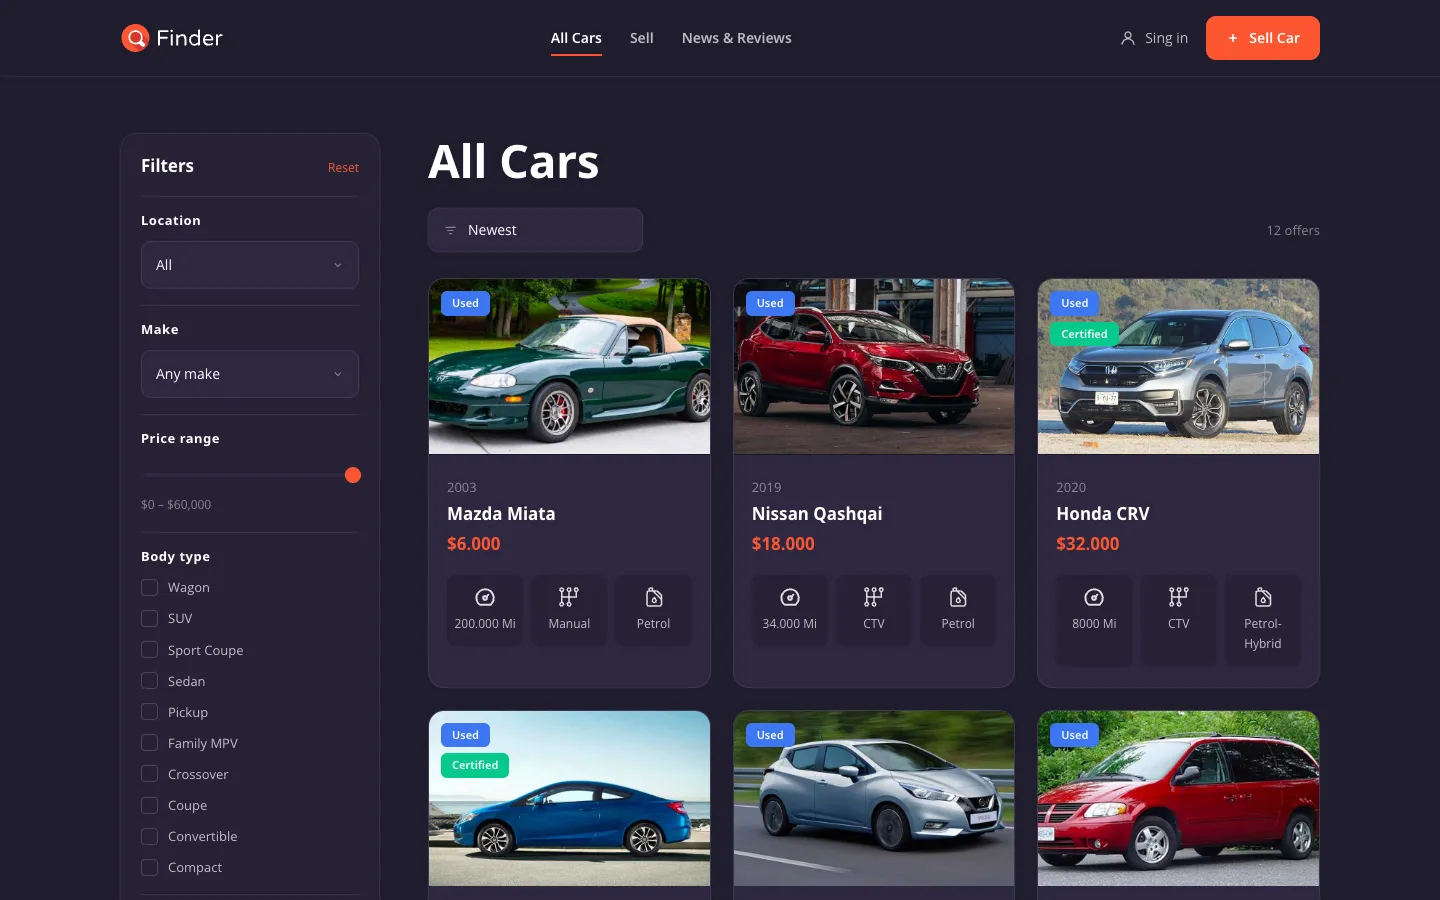The image size is (1440, 900).
Task: Open the Newest sort dropdown
Action: coord(535,230)
